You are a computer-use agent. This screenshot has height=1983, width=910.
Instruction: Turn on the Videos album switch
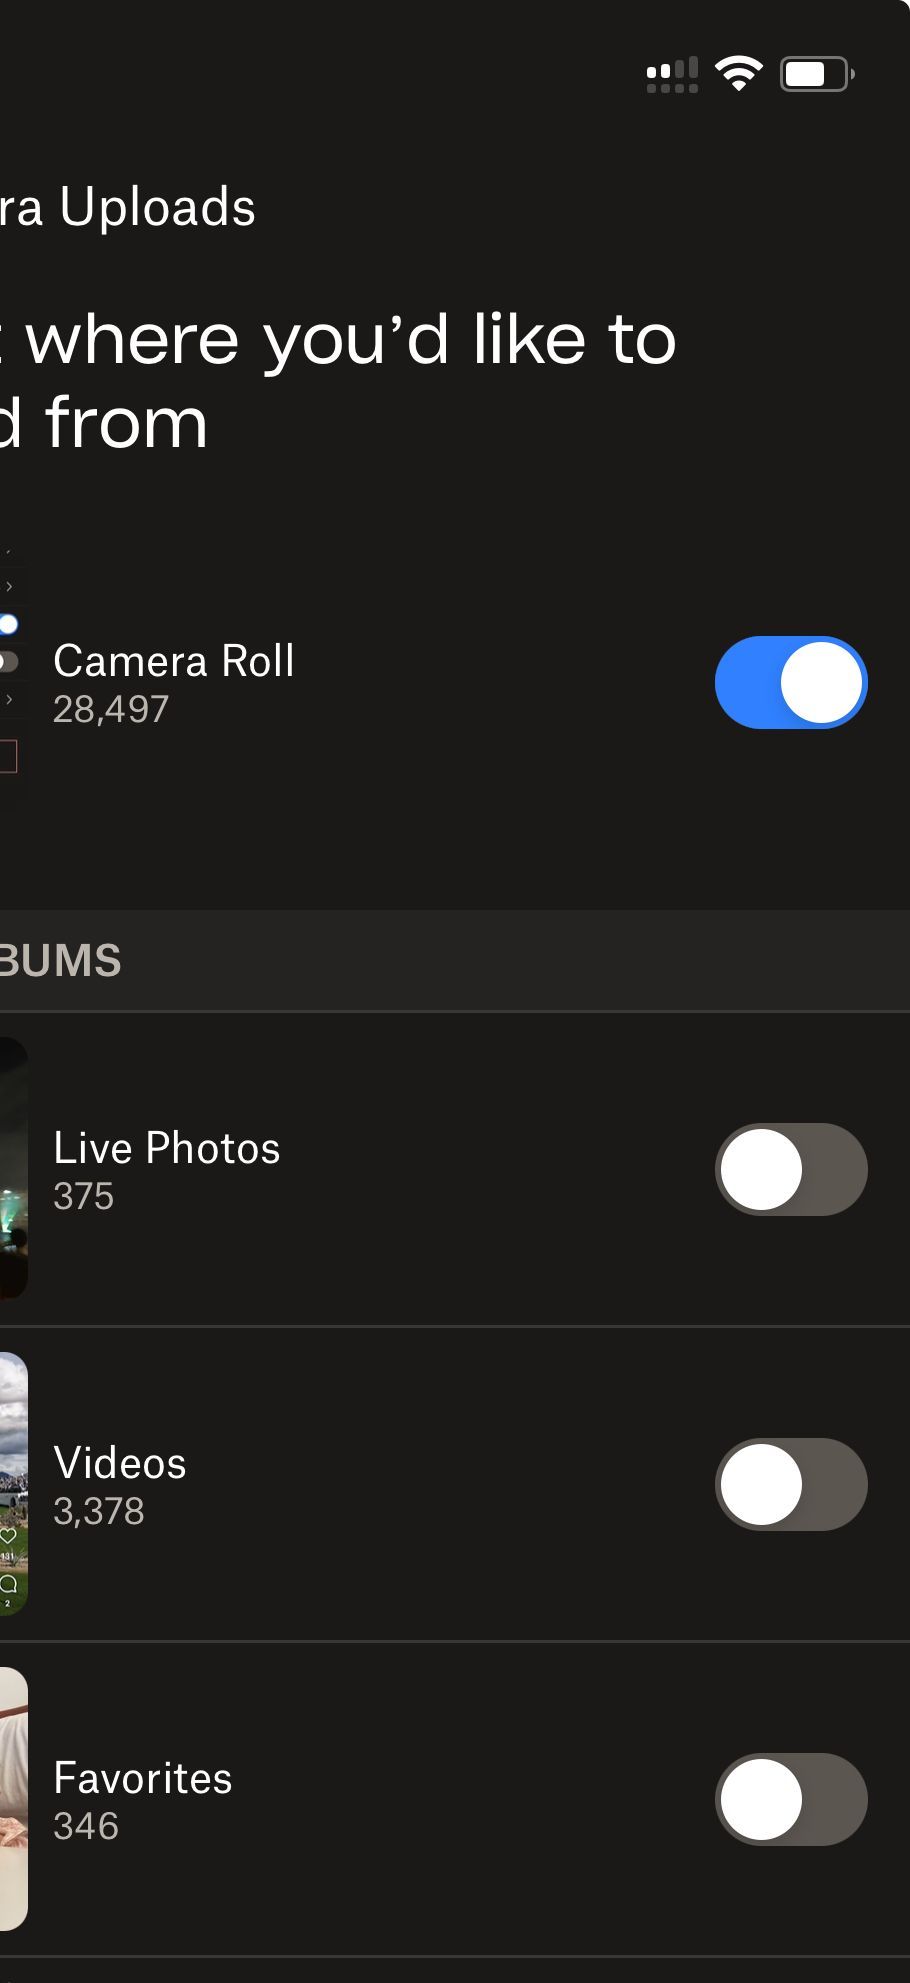(x=790, y=1484)
